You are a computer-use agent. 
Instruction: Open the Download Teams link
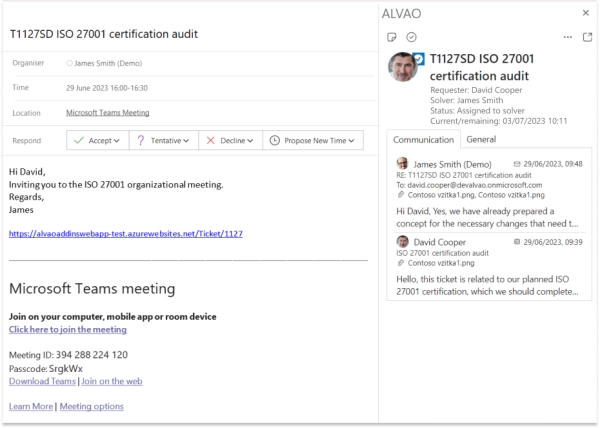click(42, 381)
